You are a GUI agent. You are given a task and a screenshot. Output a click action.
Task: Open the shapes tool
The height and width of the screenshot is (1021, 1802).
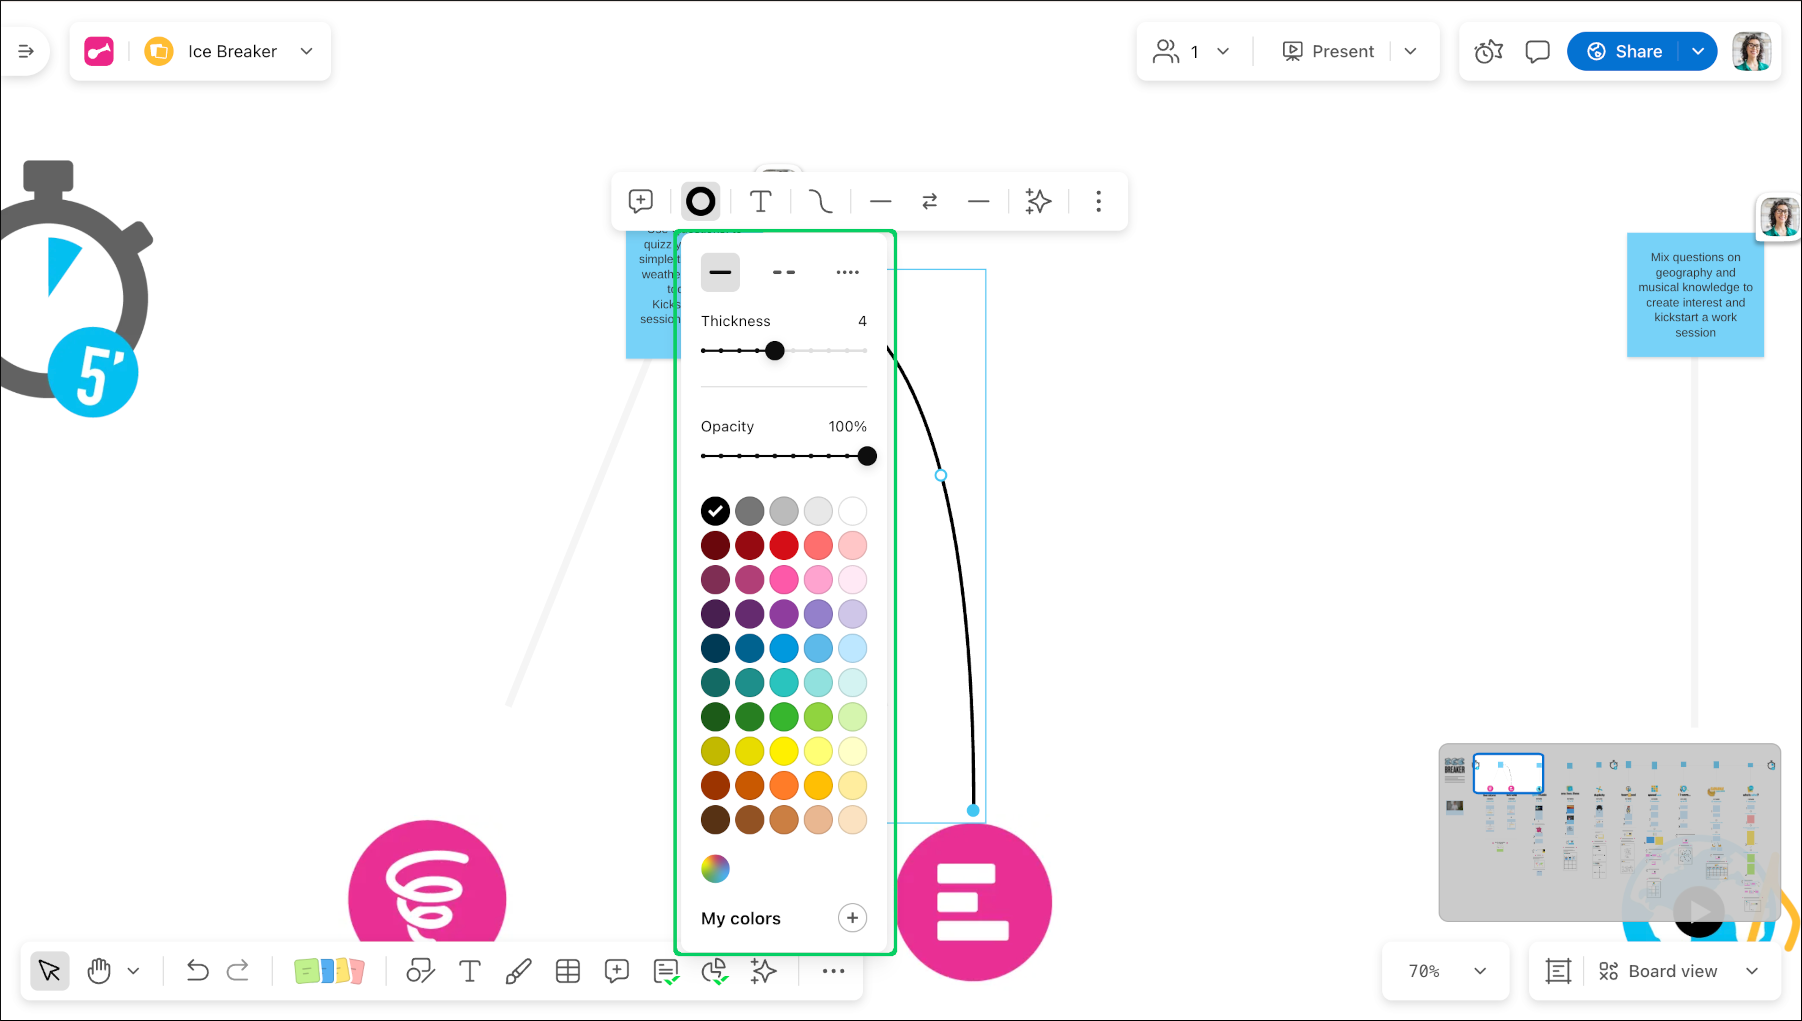pos(420,971)
